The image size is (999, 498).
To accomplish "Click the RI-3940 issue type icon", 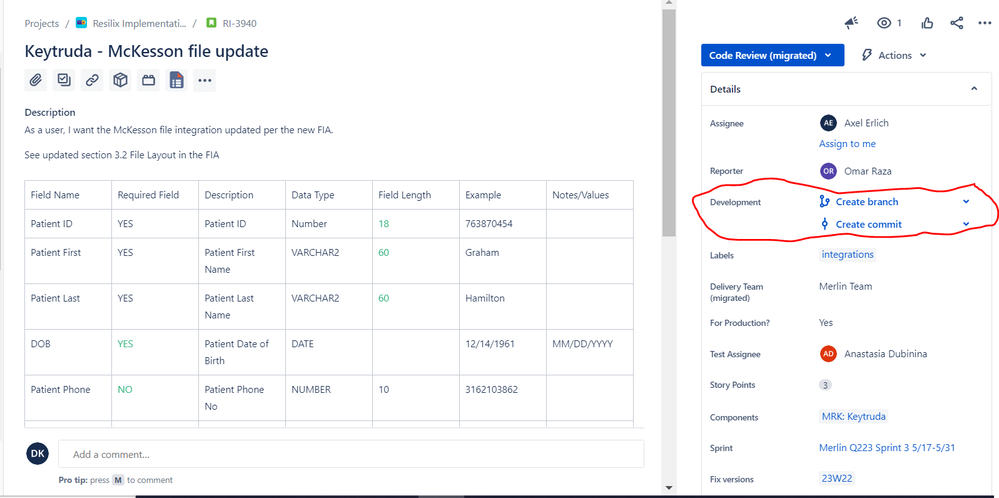I will pos(212,23).
